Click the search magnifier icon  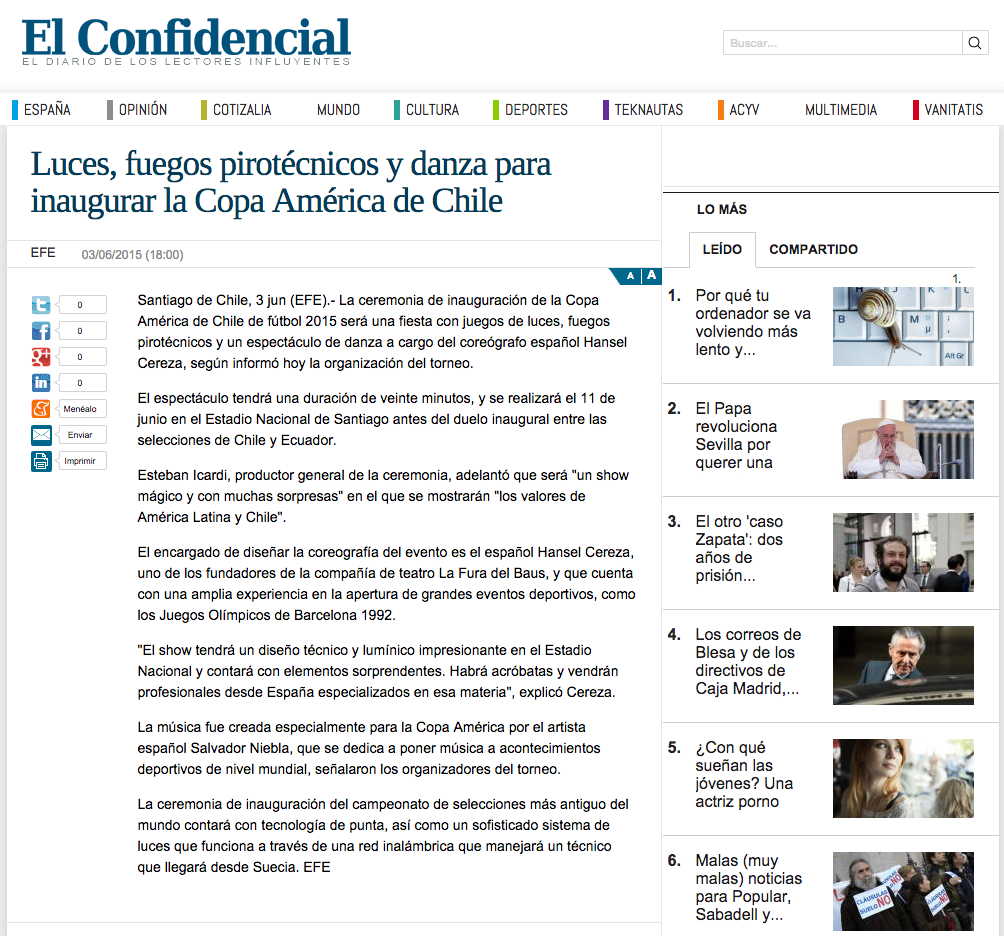[975, 43]
